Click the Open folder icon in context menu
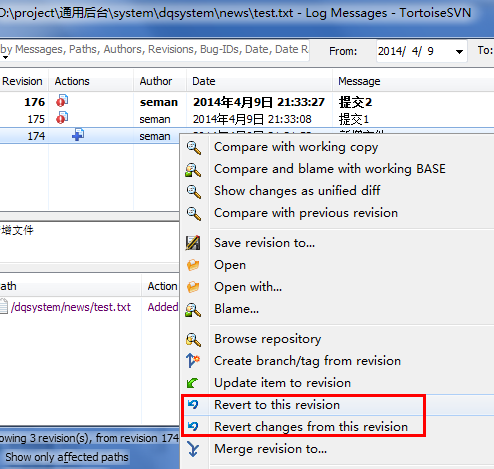This screenshot has width=494, height=469. coord(193,265)
